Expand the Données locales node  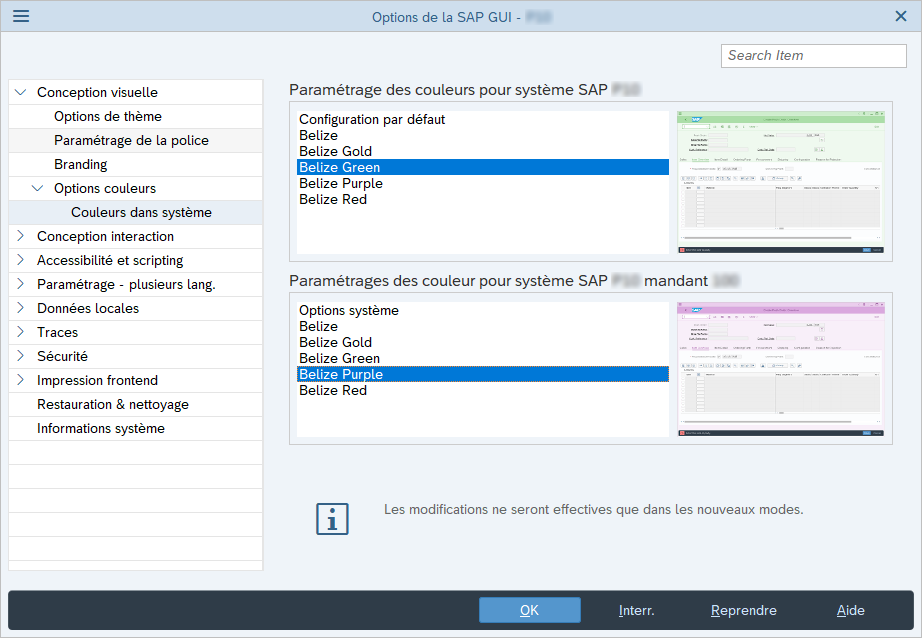21,308
